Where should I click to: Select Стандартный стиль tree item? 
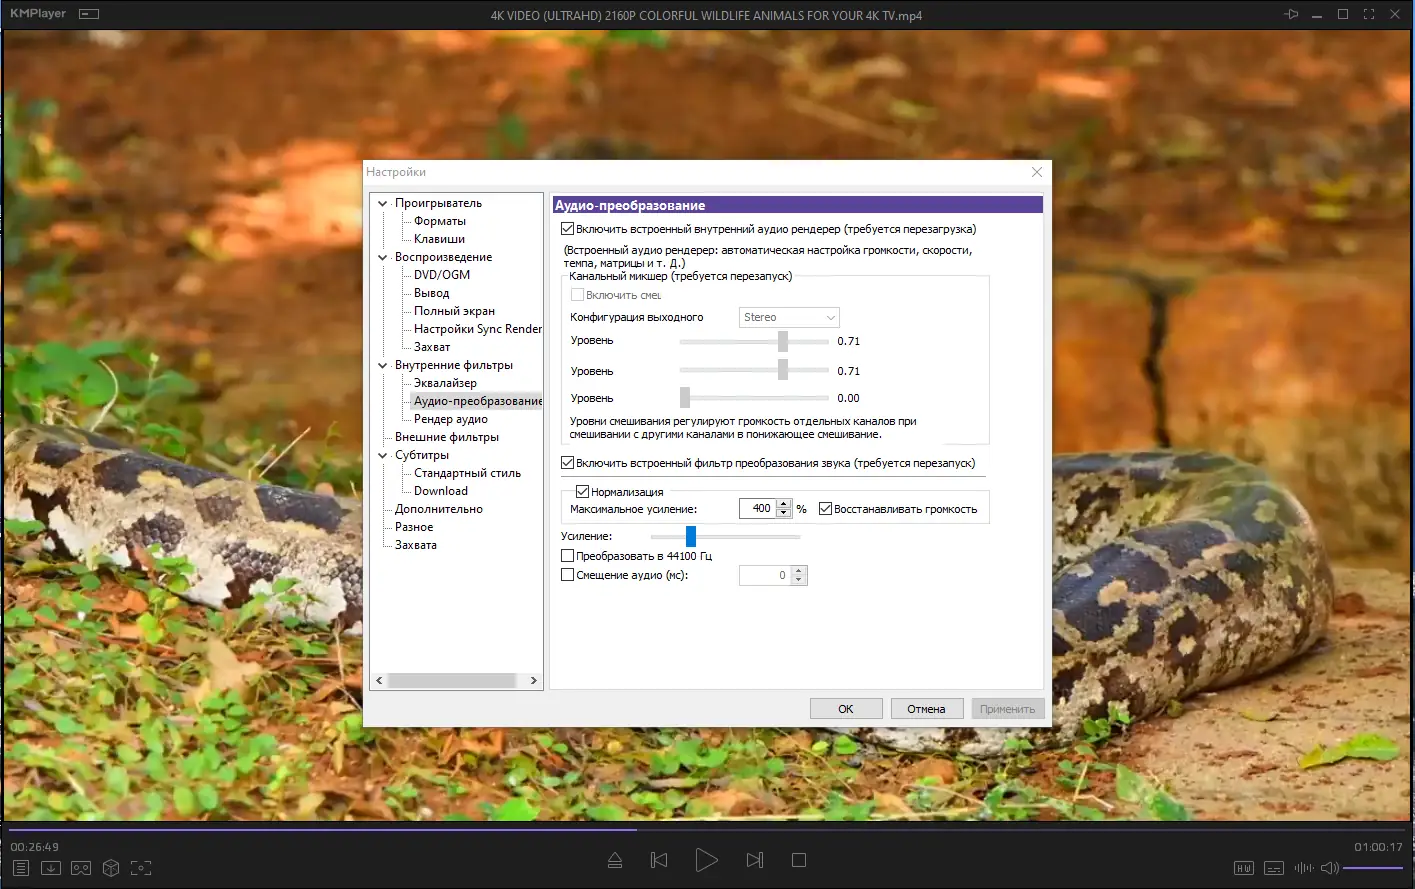pyautogui.click(x=467, y=473)
